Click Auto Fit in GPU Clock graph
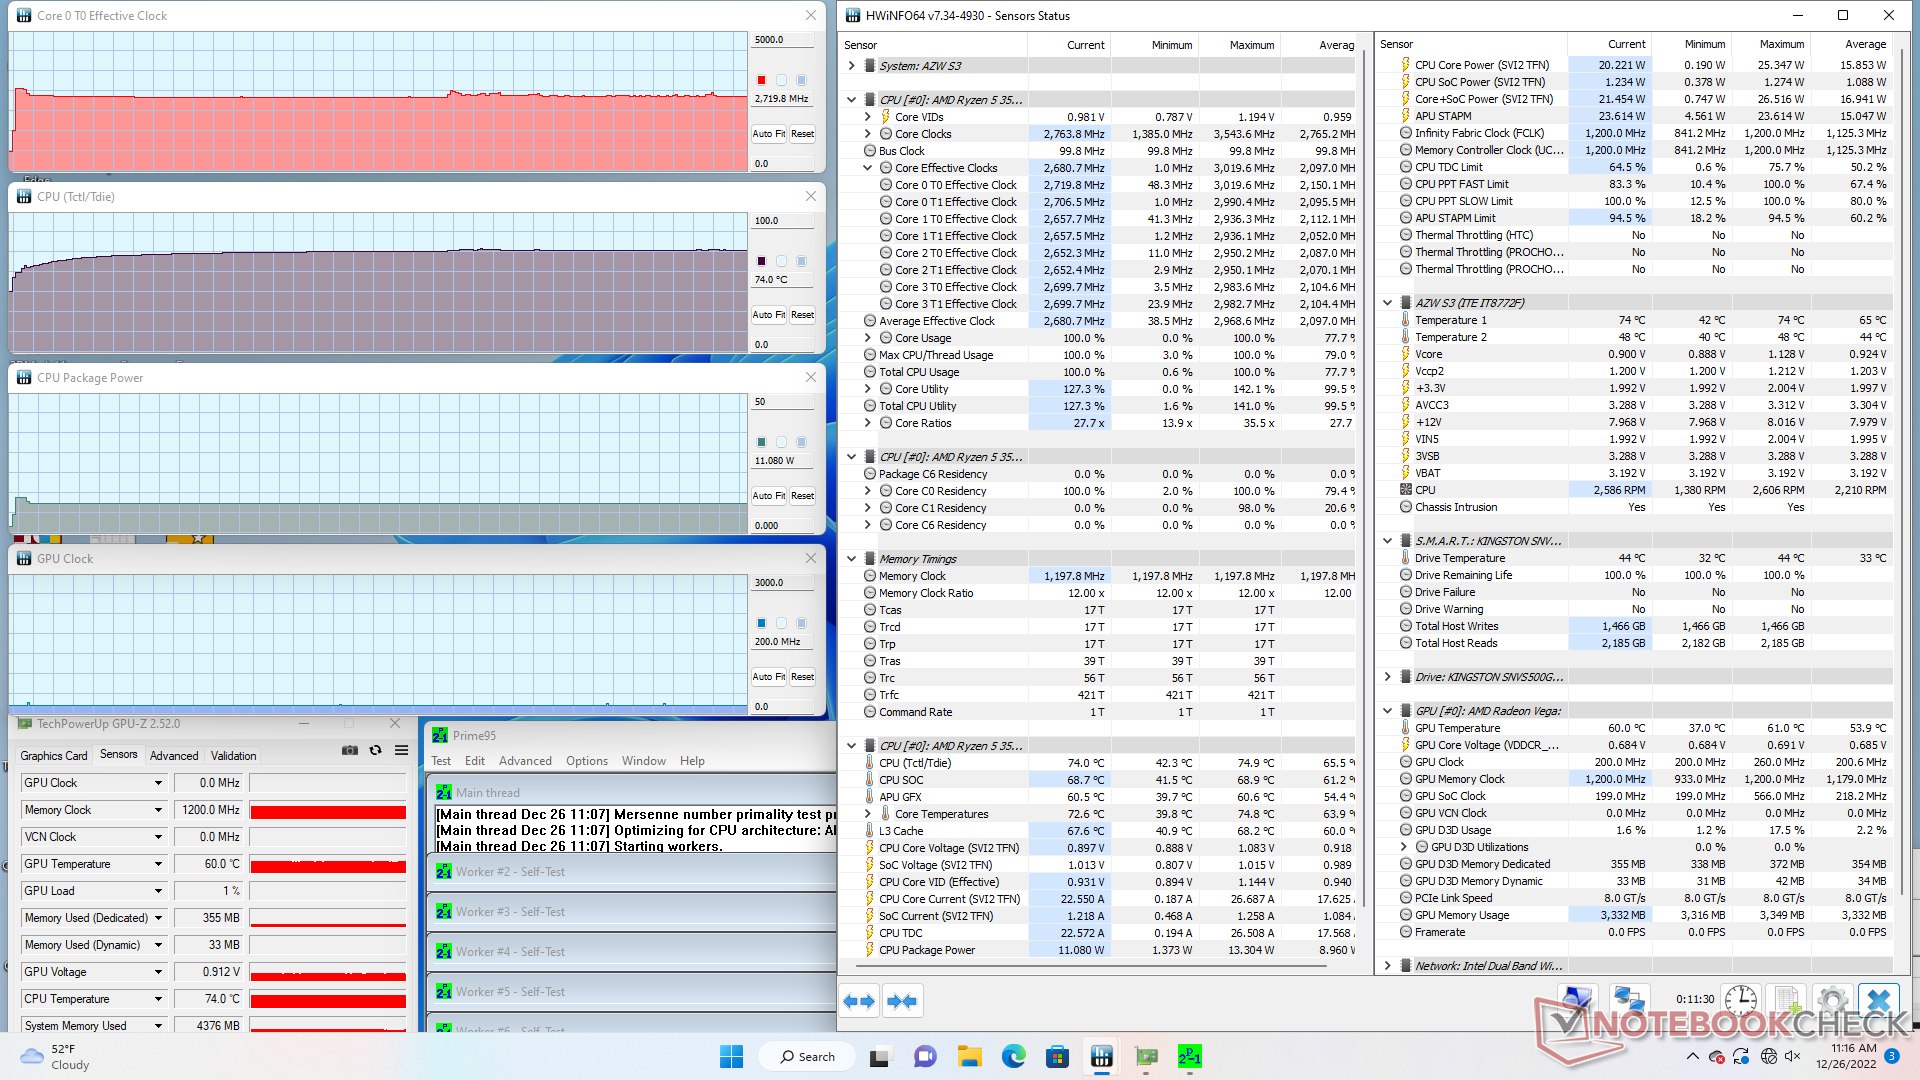This screenshot has width=1920, height=1080. pos(769,677)
